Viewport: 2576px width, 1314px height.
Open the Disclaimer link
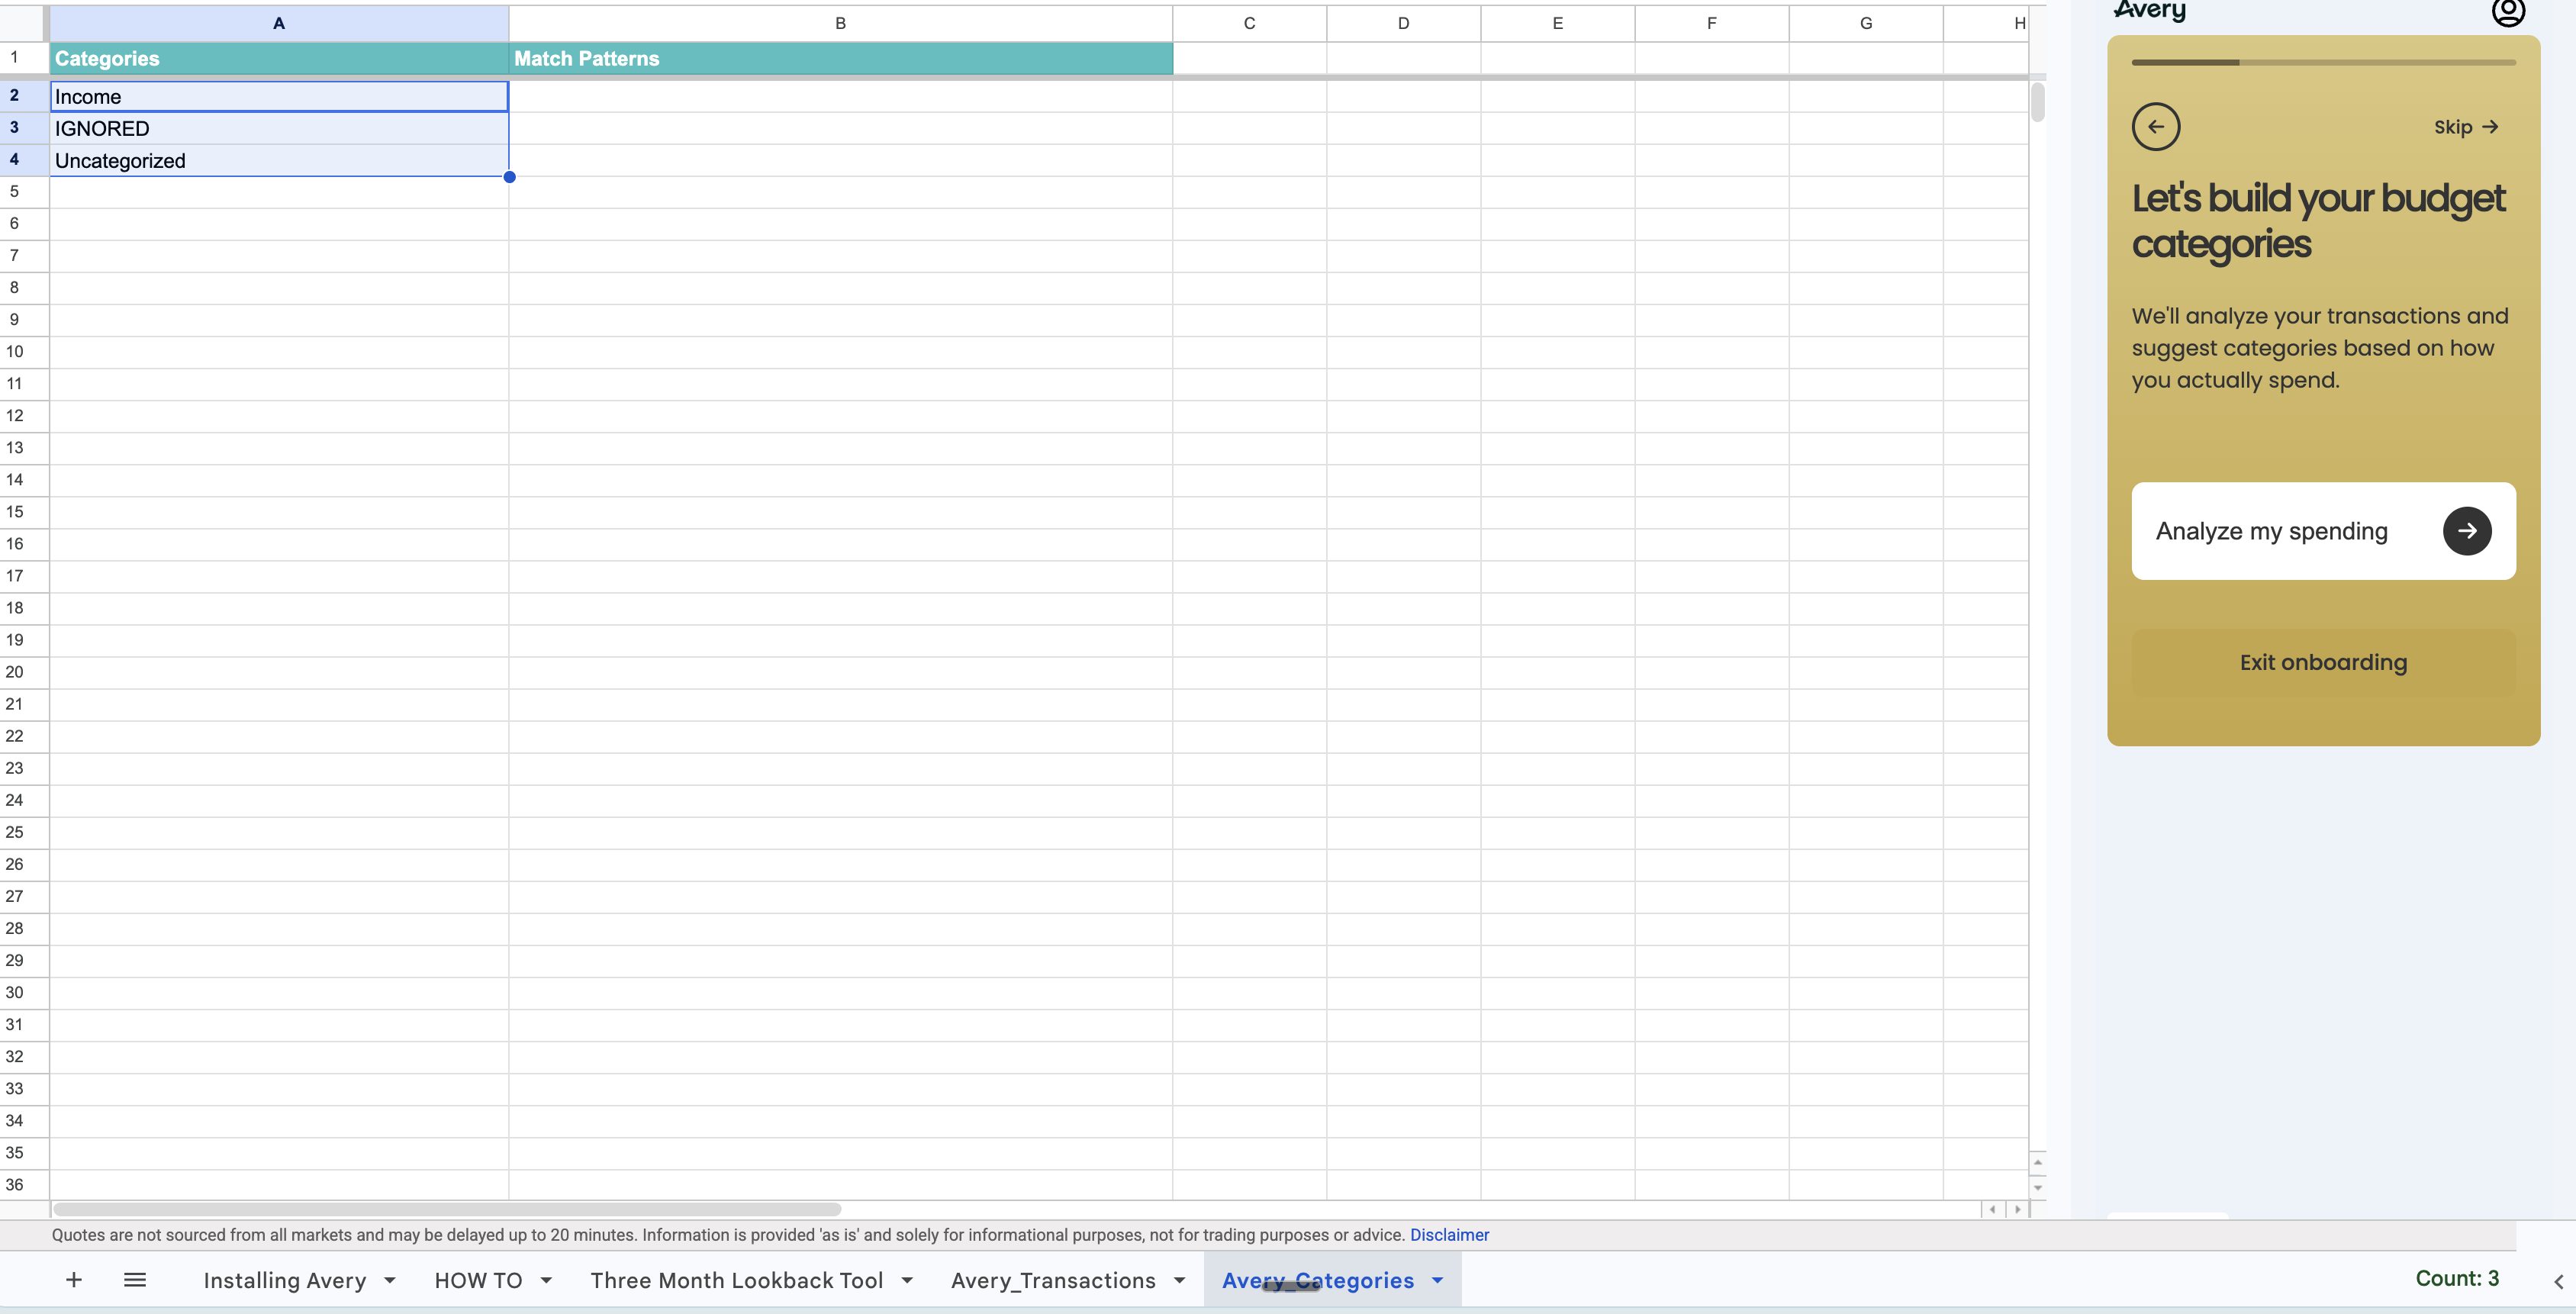pos(1449,1234)
